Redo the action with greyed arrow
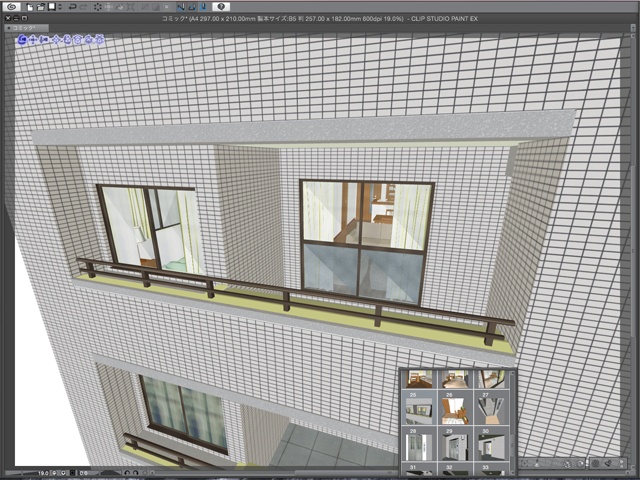 pyautogui.click(x=84, y=7)
